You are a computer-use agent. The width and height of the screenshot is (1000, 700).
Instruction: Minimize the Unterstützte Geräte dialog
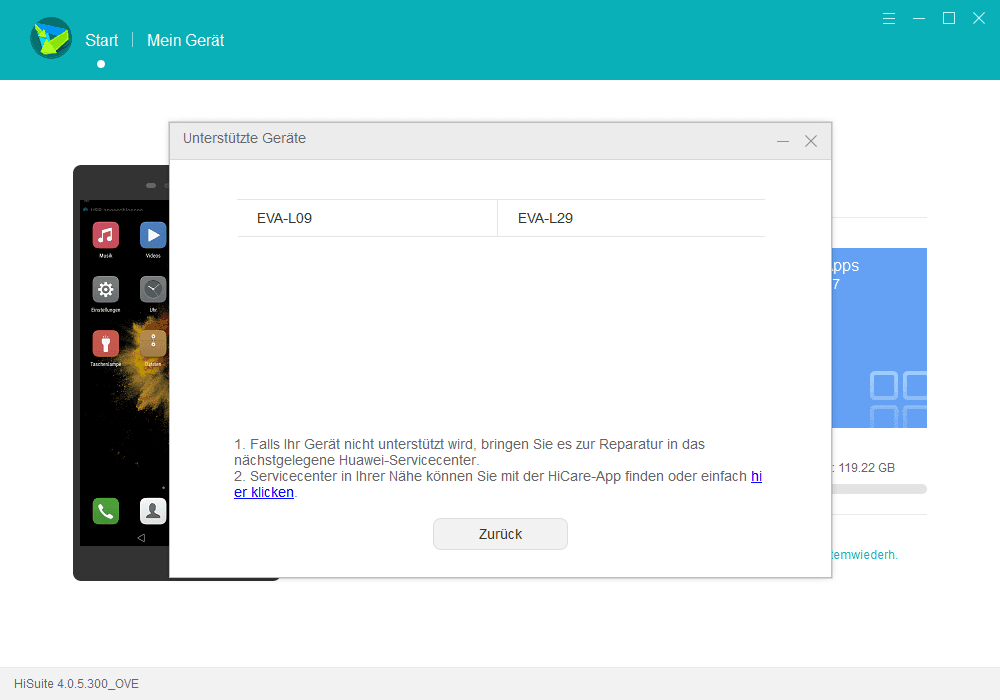[783, 141]
